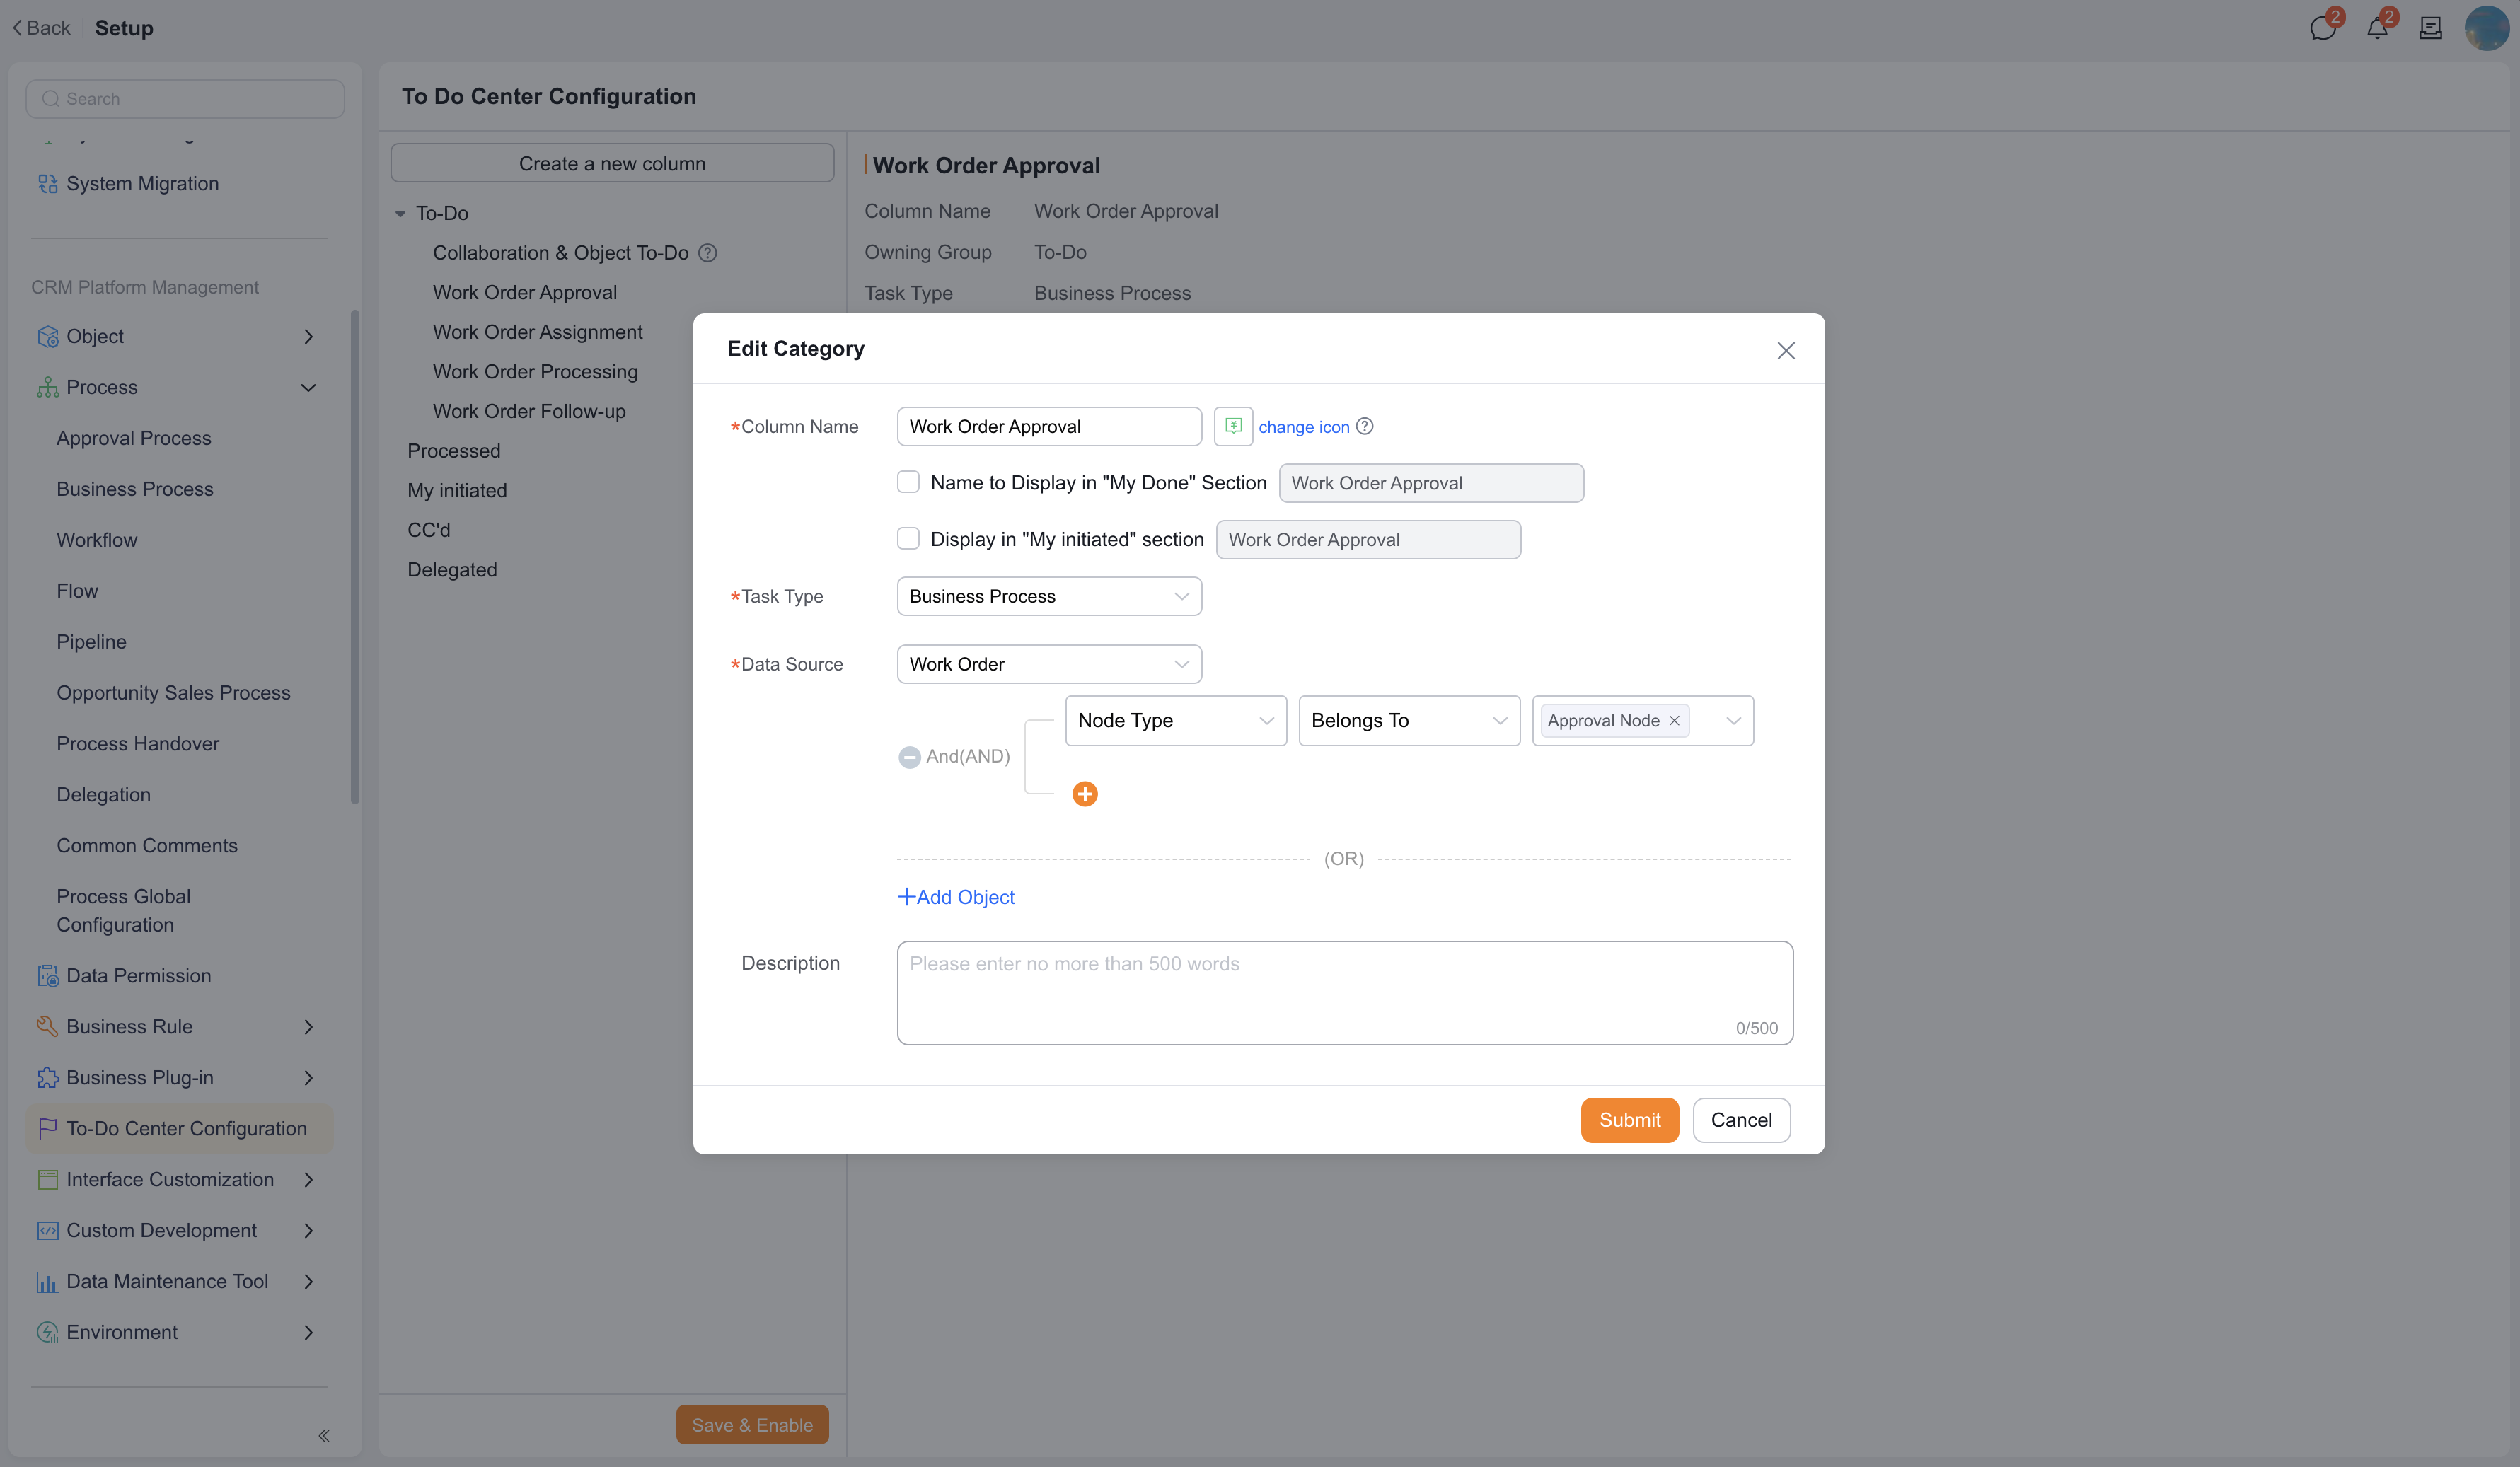Open the Node Type dropdown
Image resolution: width=2520 pixels, height=1467 pixels.
pyautogui.click(x=1176, y=720)
